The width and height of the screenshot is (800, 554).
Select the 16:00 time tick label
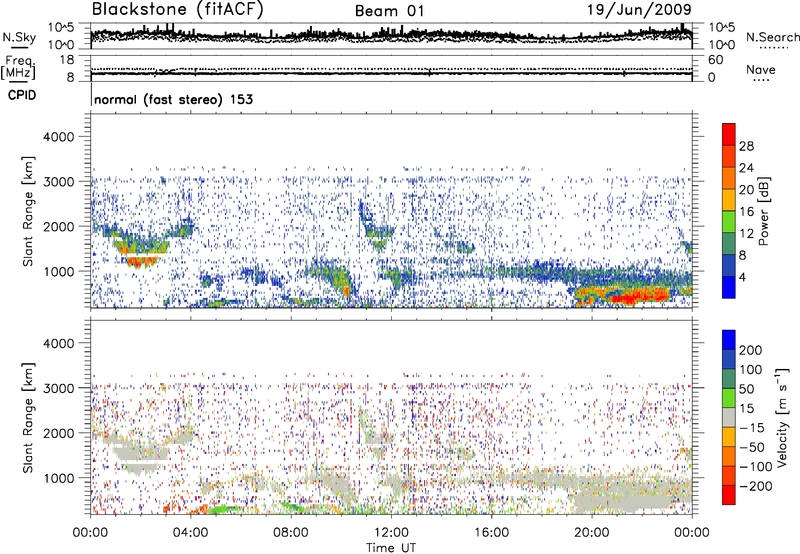[x=491, y=533]
